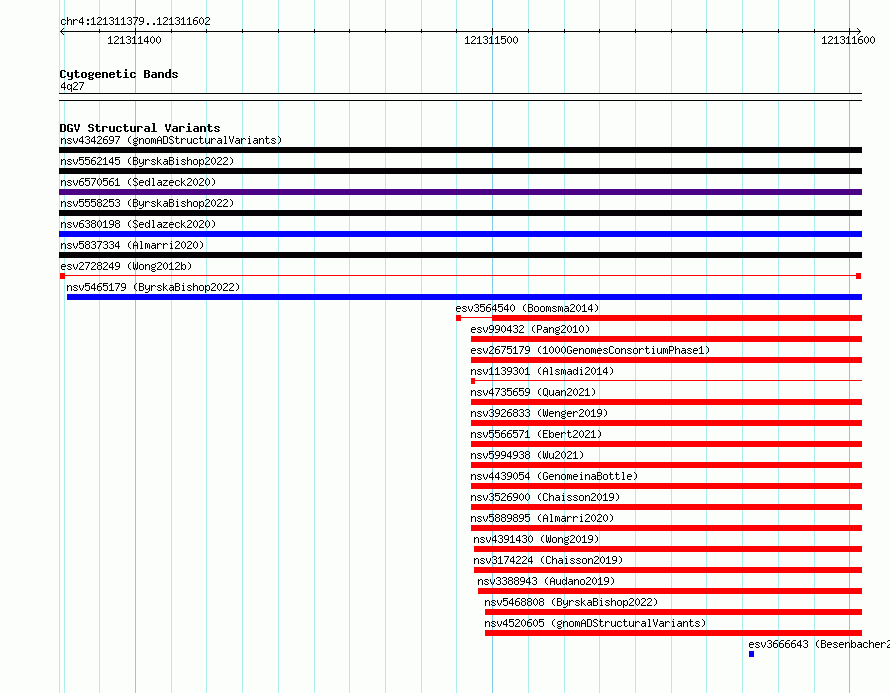Click the right red end marker of esv2728249
The height and width of the screenshot is (693, 890).
859,276
